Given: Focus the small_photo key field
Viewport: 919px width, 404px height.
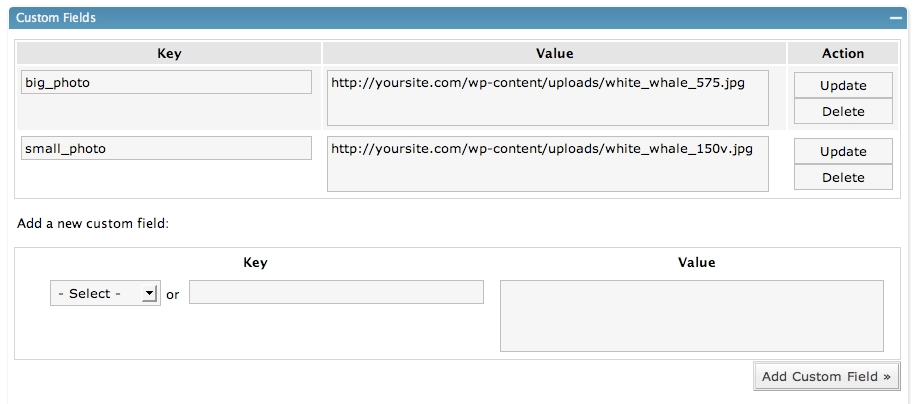Looking at the screenshot, I should [x=166, y=148].
